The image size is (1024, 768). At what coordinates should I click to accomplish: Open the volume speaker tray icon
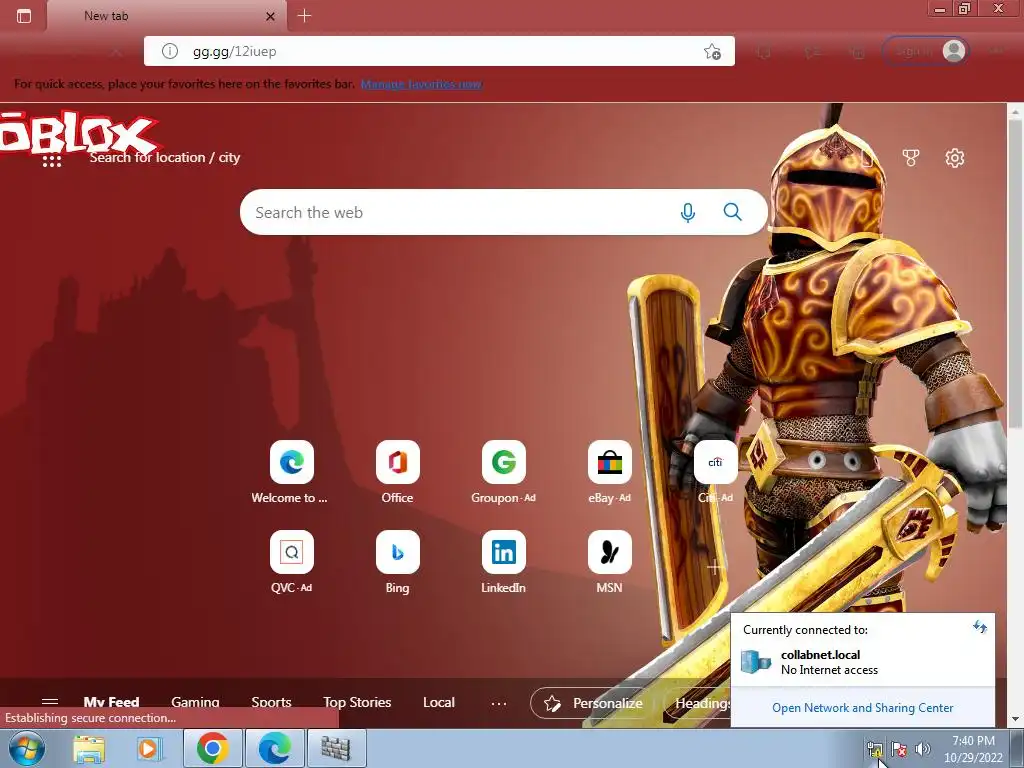922,749
